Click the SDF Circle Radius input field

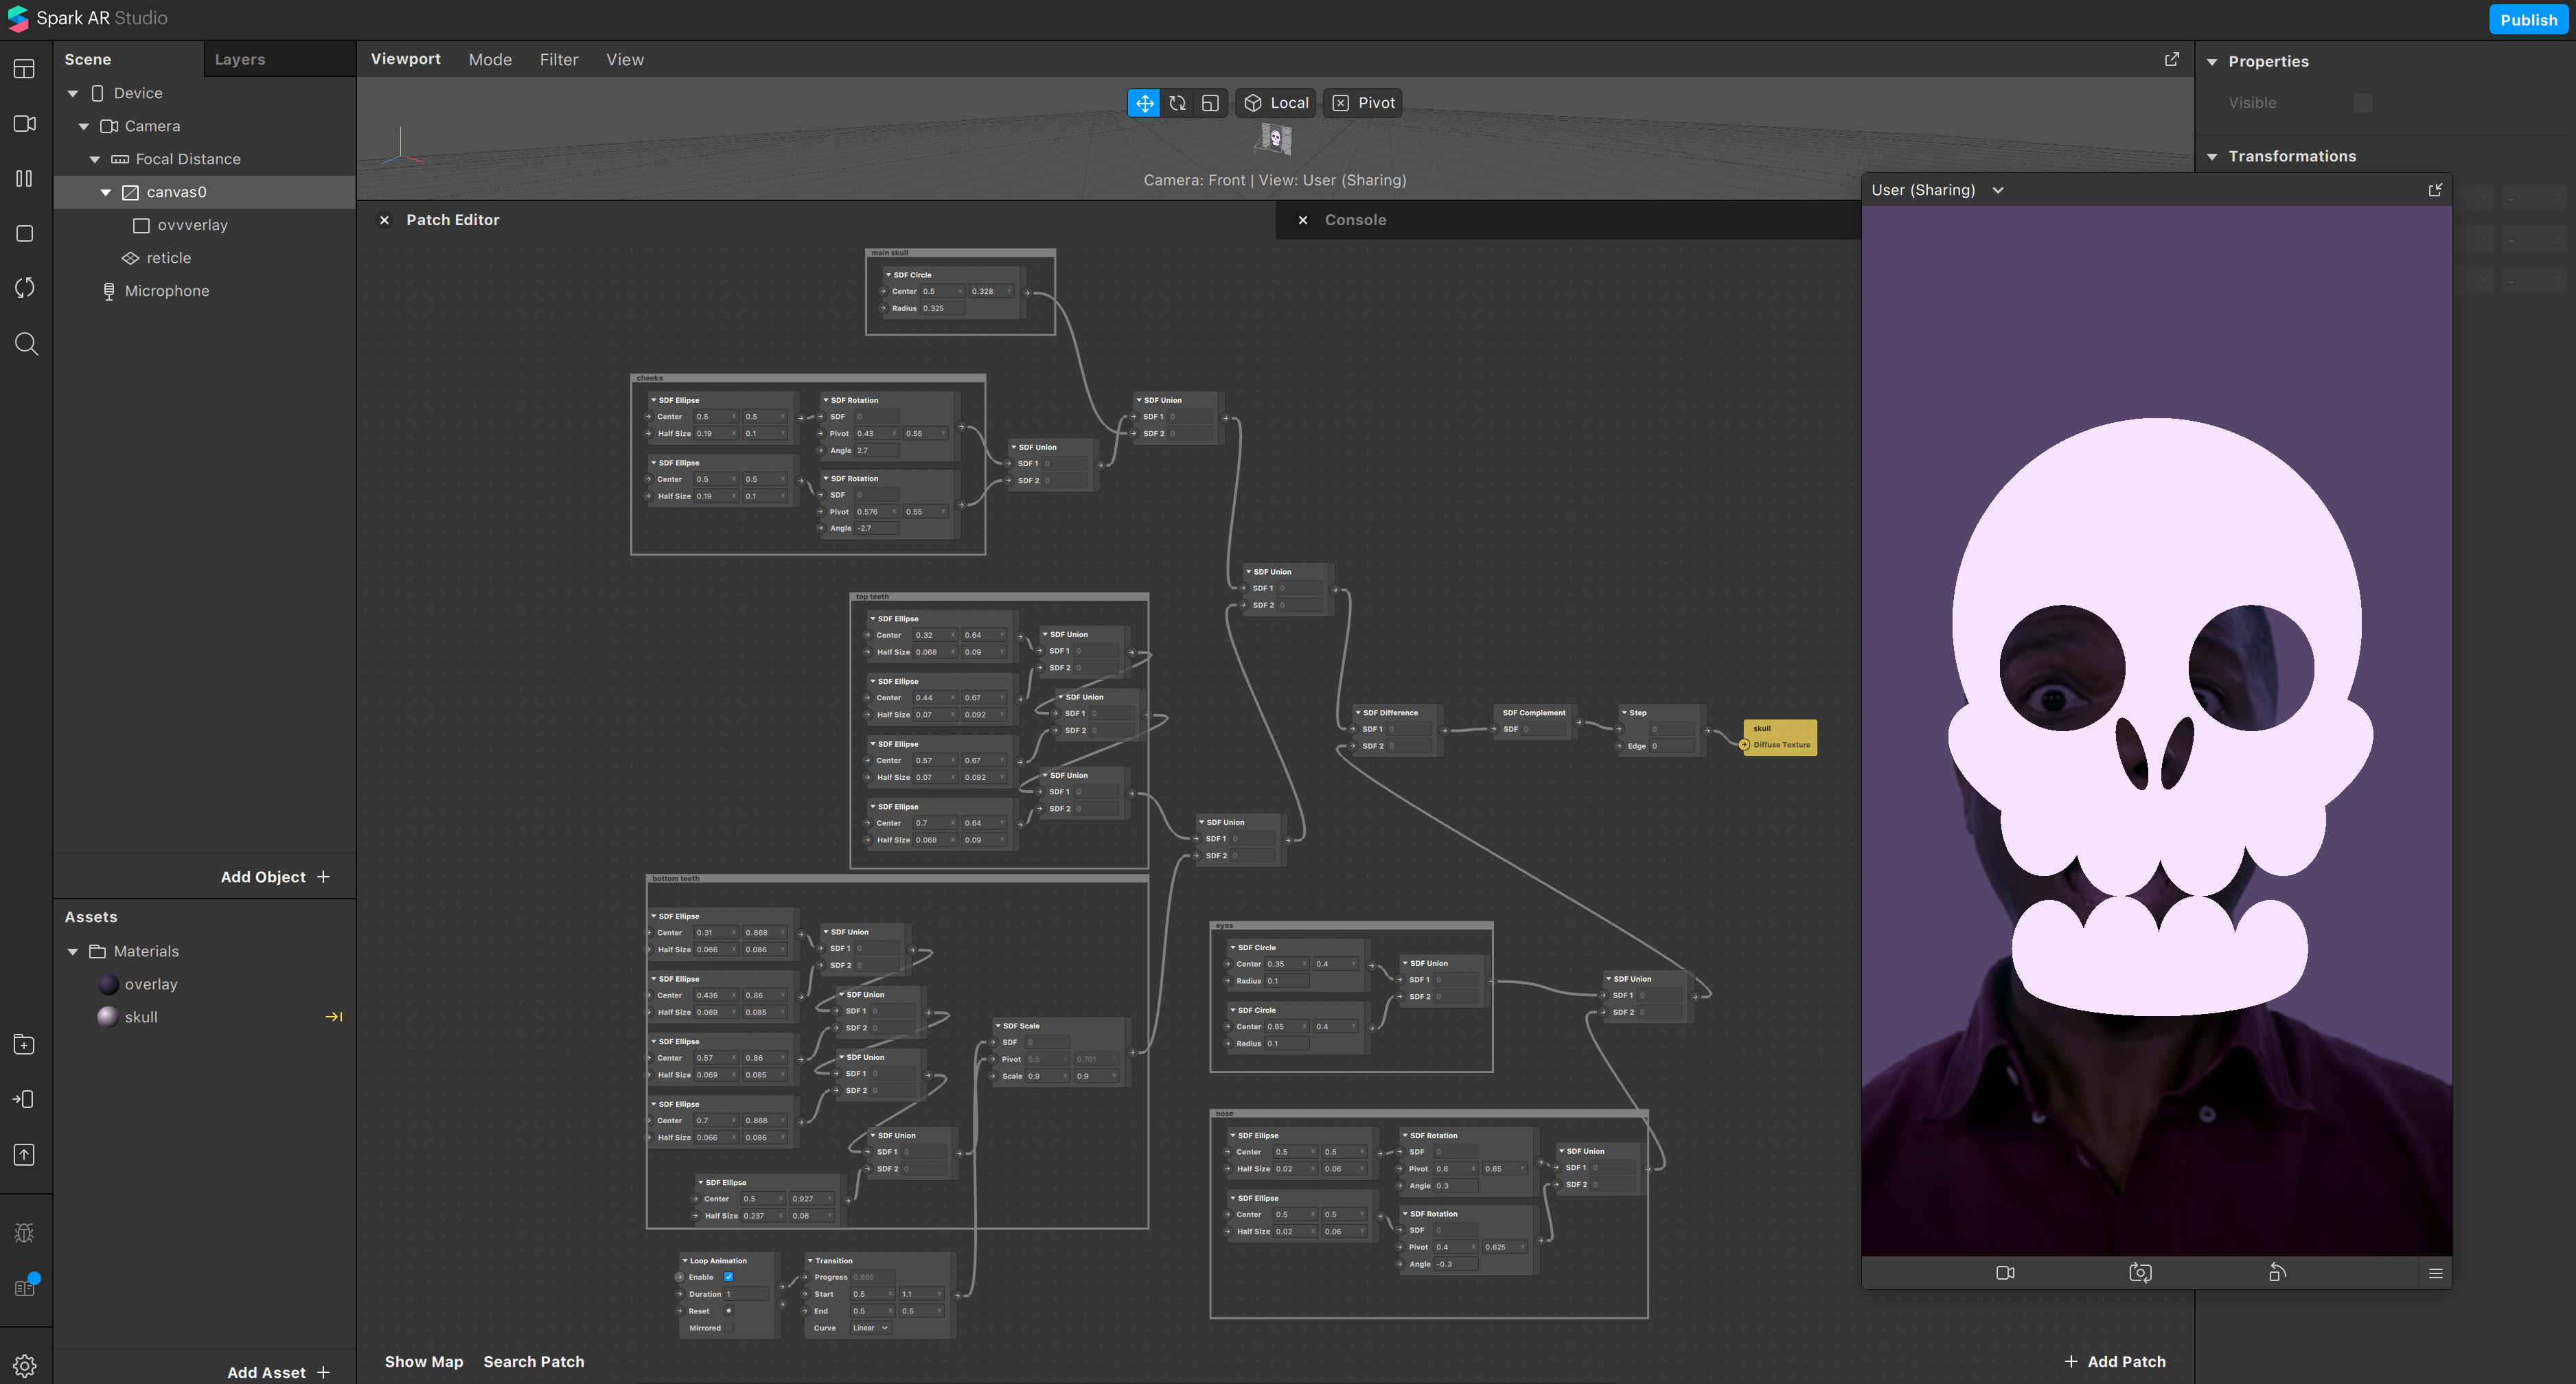click(942, 308)
